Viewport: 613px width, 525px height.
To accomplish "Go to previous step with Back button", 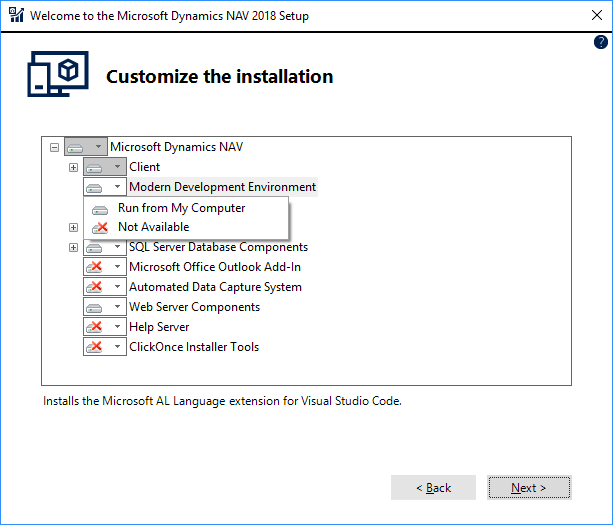I will (433, 487).
